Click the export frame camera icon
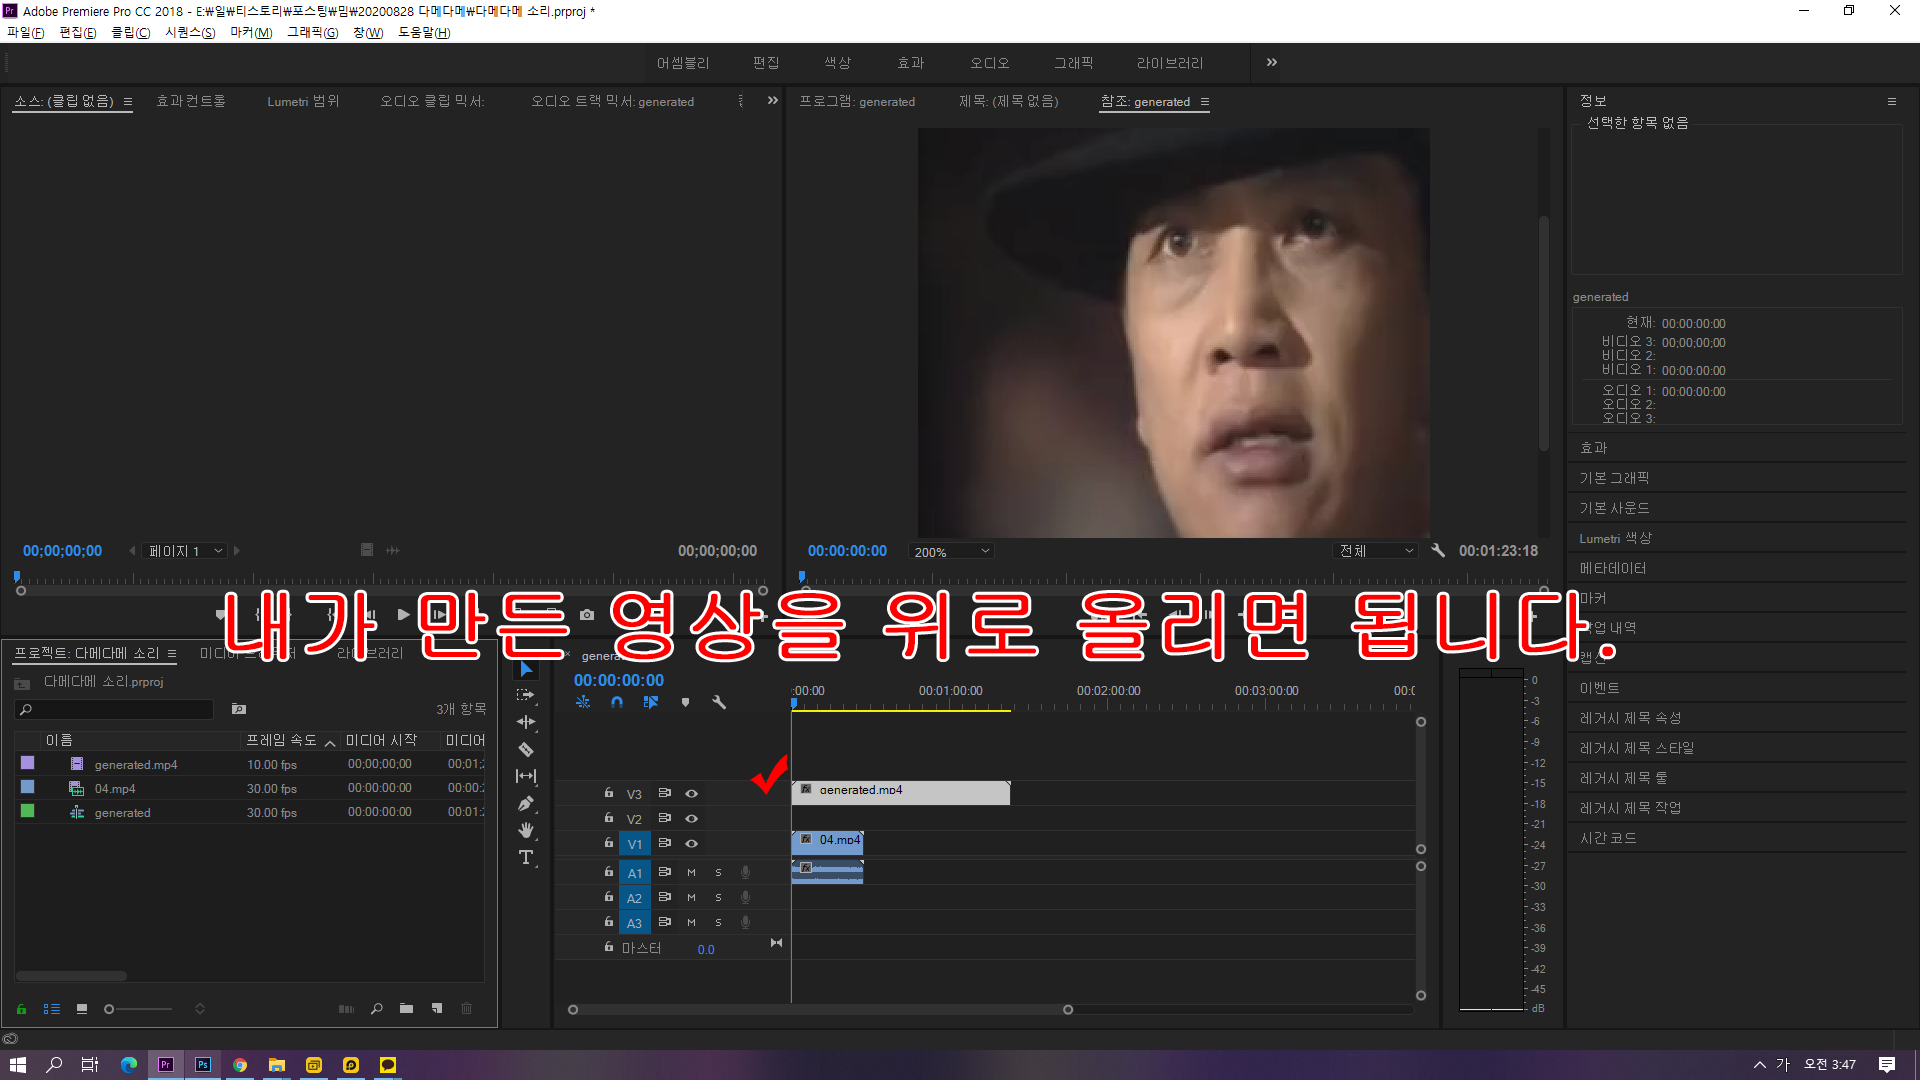Screen dimensions: 1920x1080 coord(587,615)
